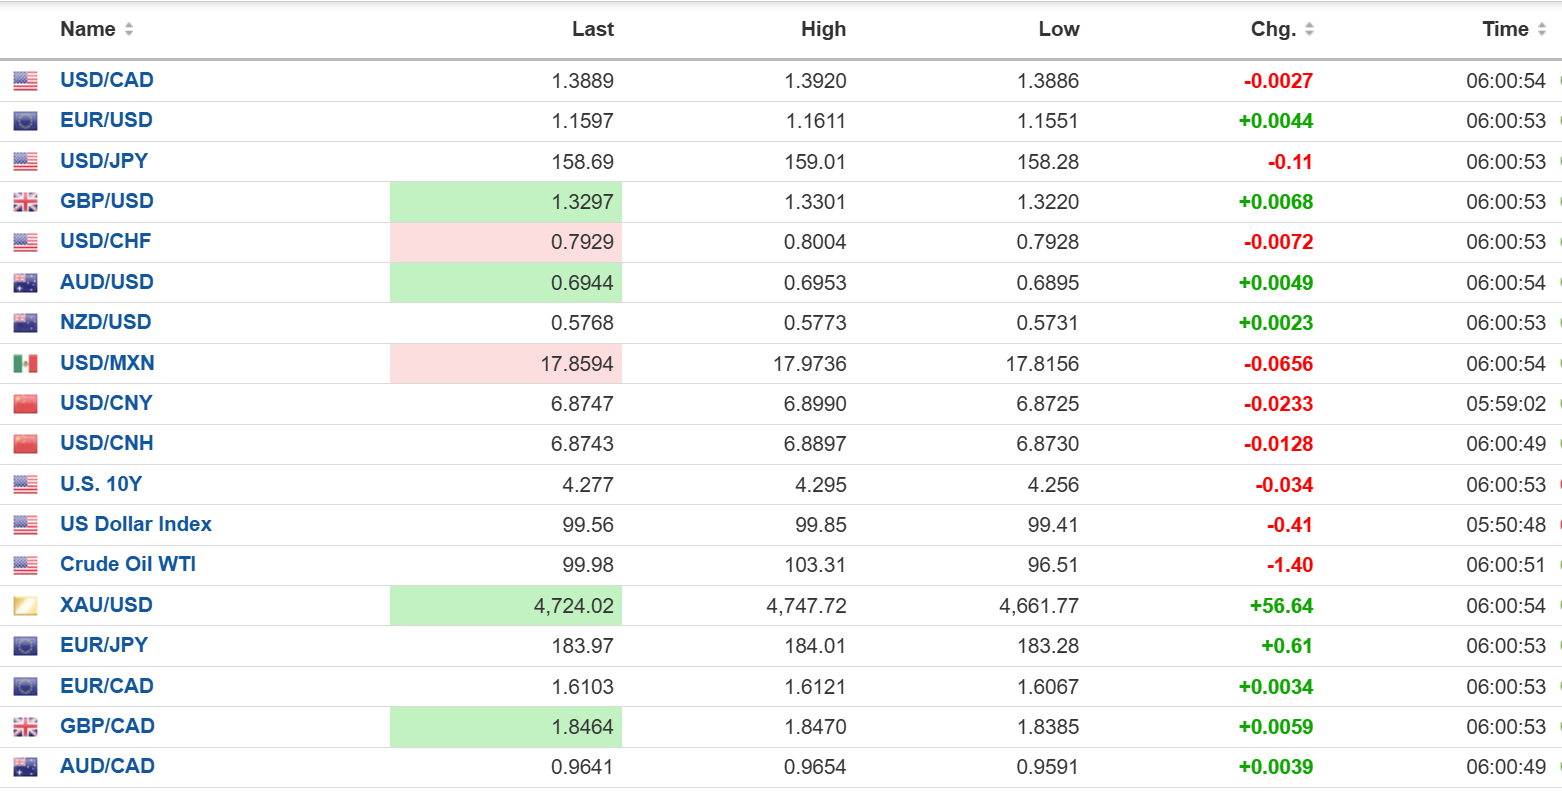Sort table by the Name column arrows
Viewport: 1562px width, 793px height.
point(129,30)
